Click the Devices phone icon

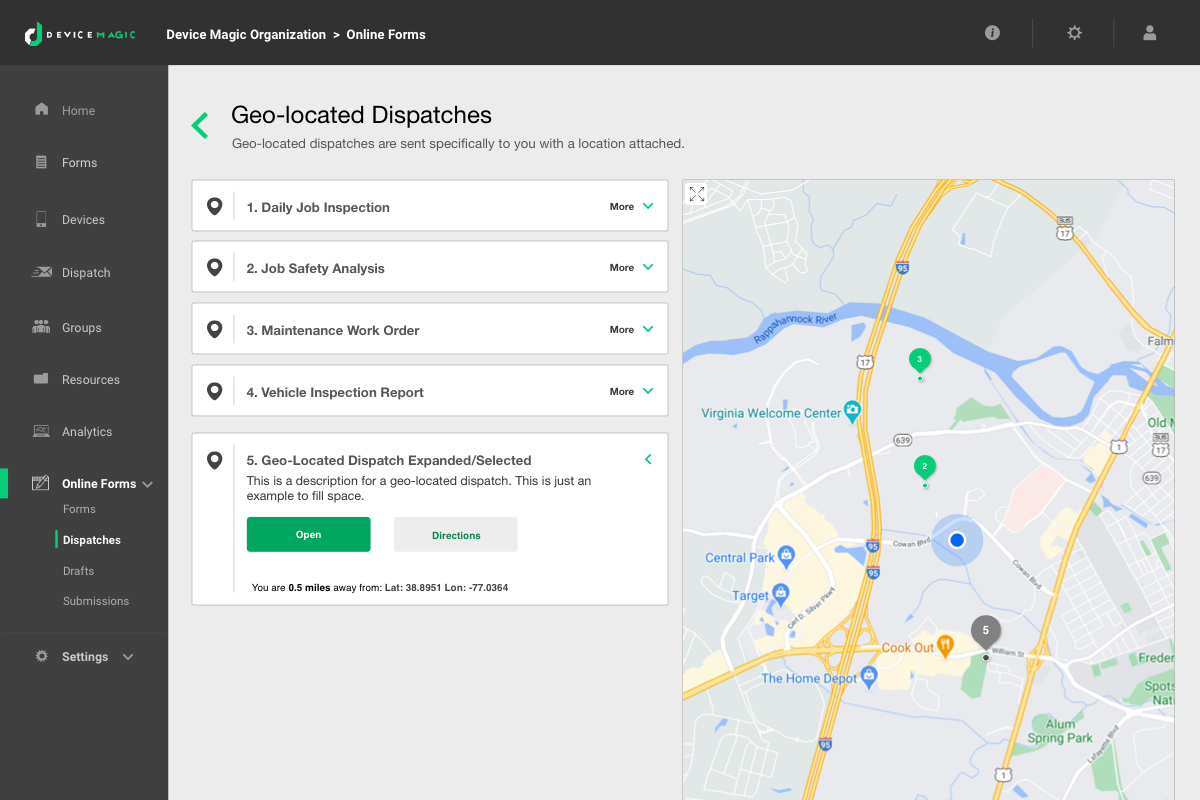click(x=41, y=219)
